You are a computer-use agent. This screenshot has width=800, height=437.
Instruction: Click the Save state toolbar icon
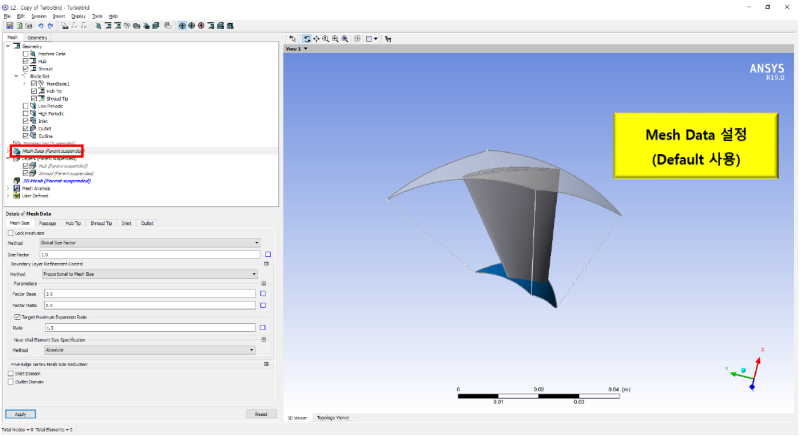9,25
